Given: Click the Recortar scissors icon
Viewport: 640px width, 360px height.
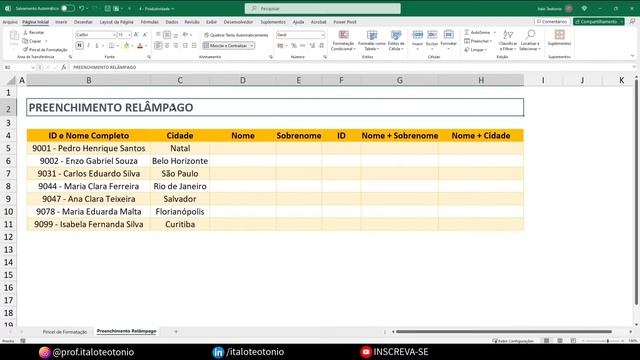Looking at the screenshot, I should point(25,32).
